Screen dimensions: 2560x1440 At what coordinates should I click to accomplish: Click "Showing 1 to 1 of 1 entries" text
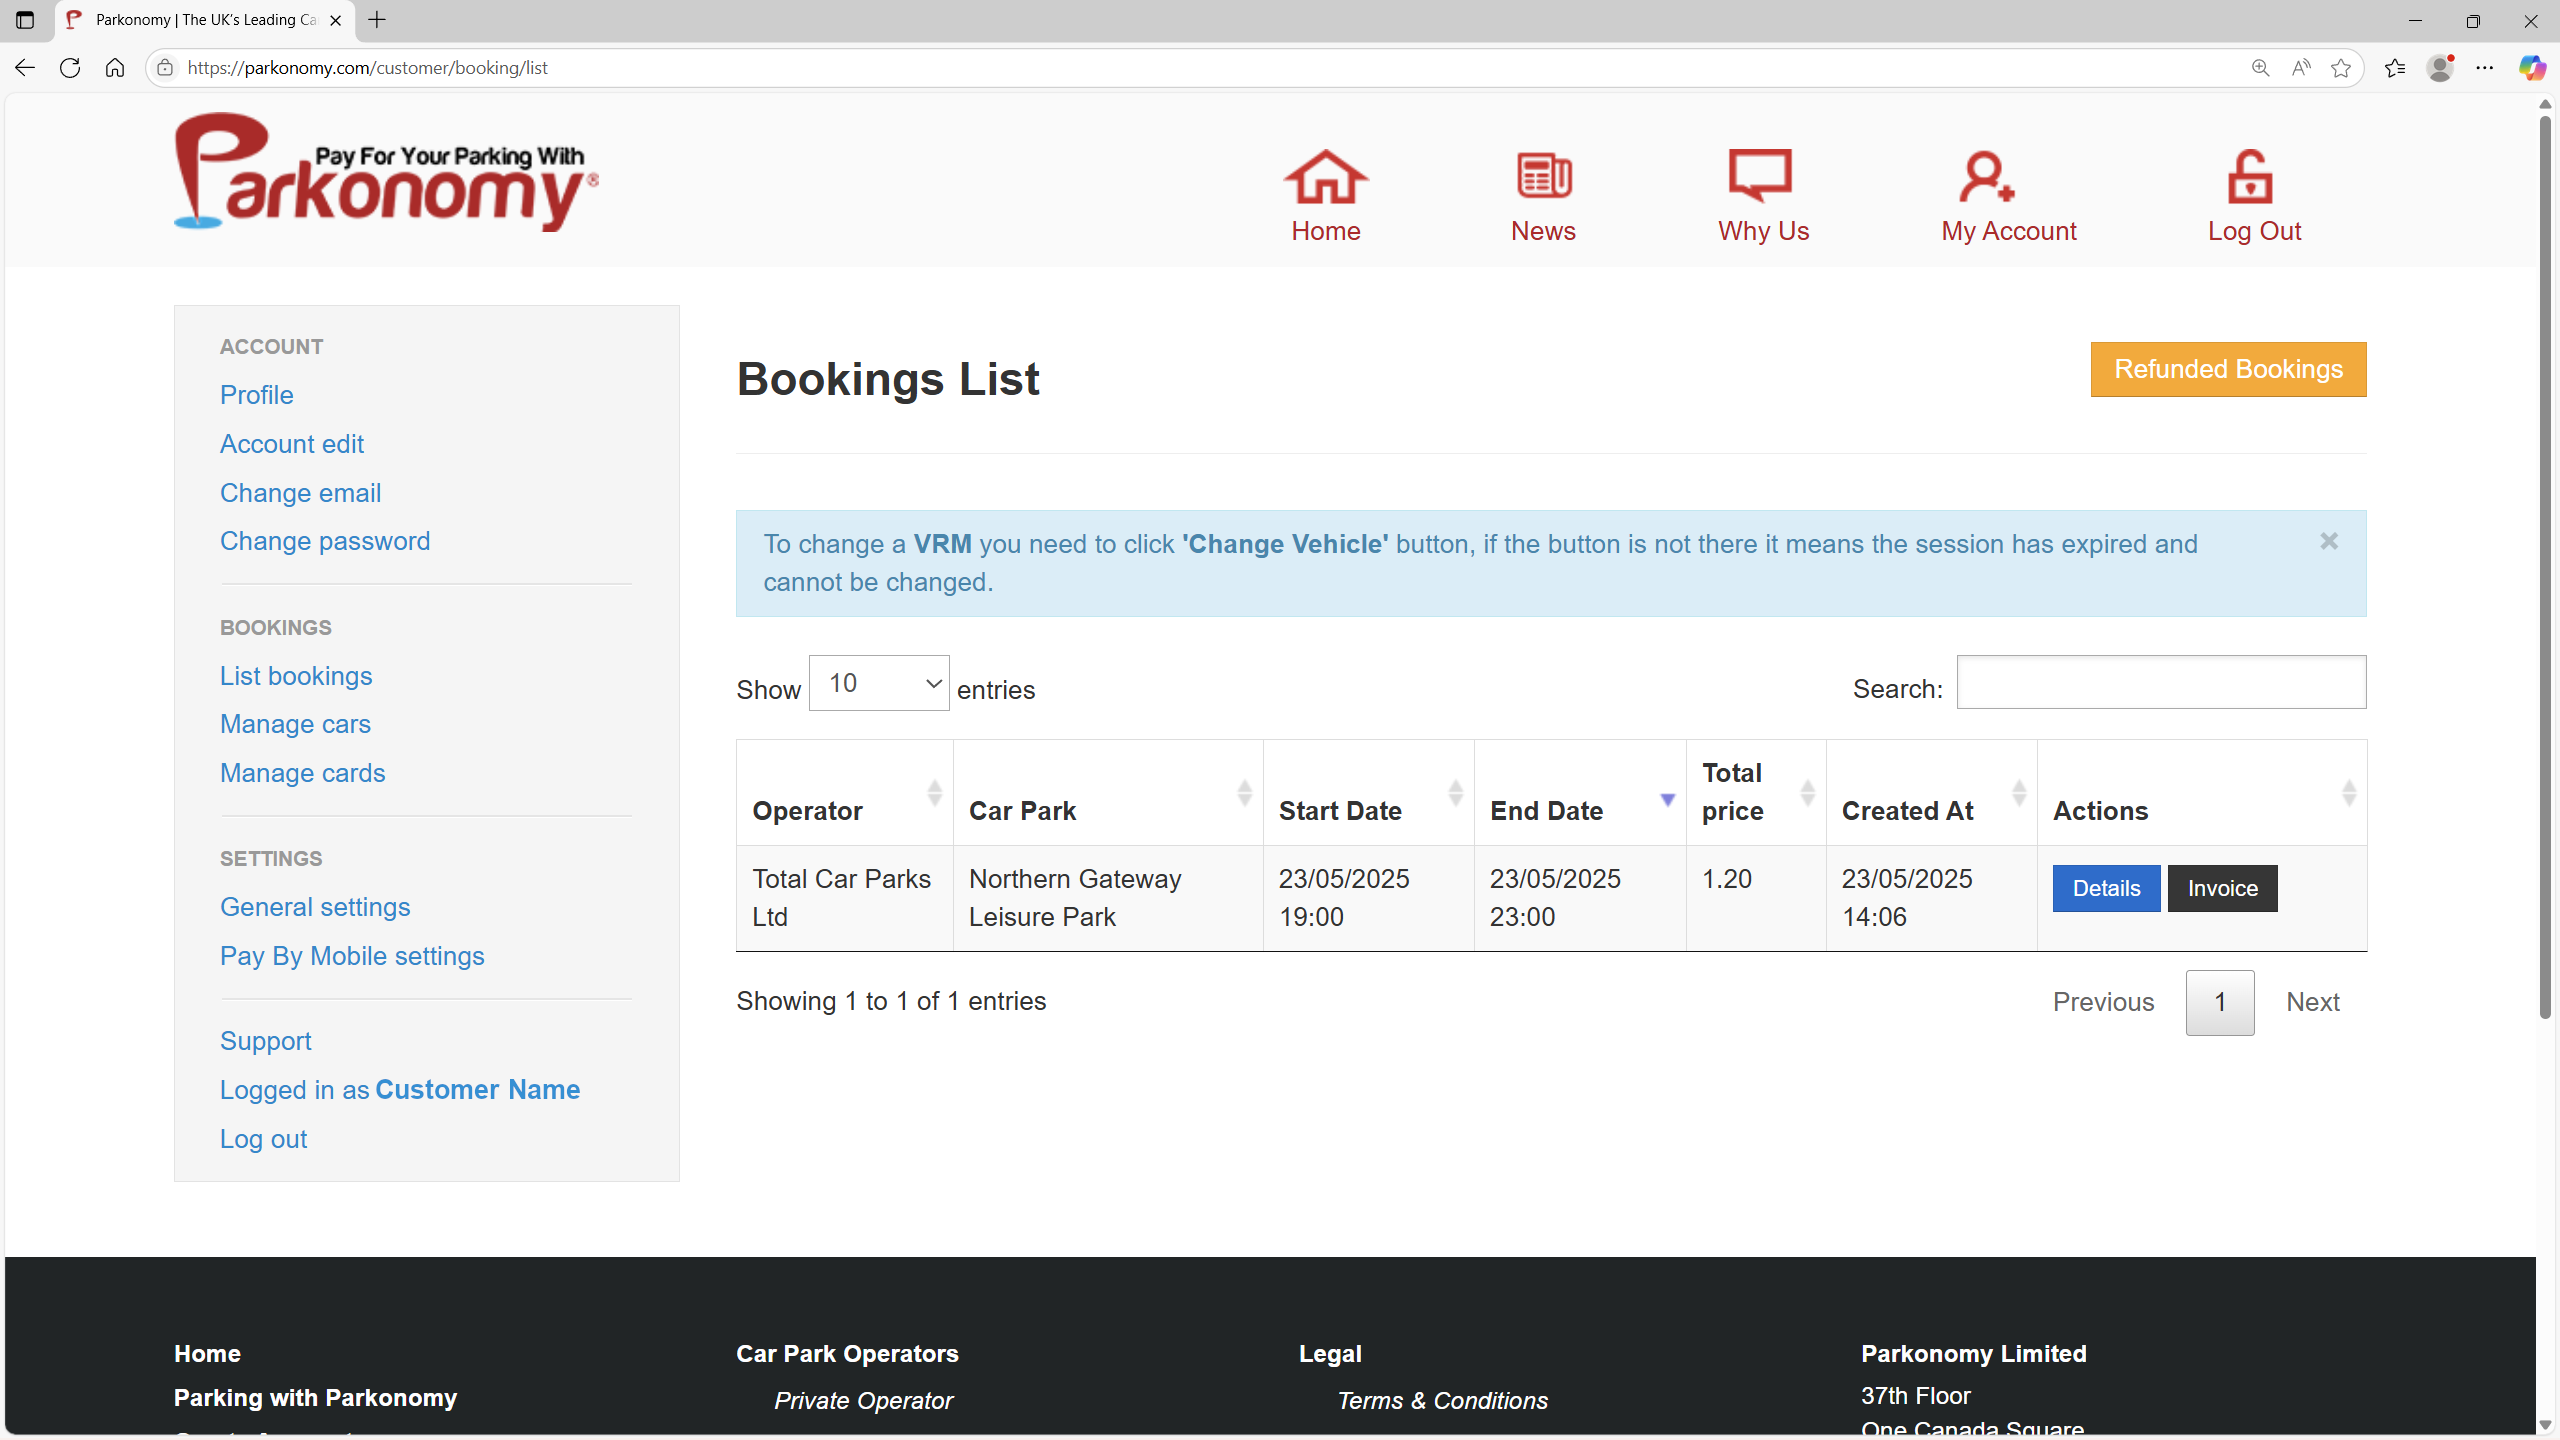click(x=891, y=1001)
